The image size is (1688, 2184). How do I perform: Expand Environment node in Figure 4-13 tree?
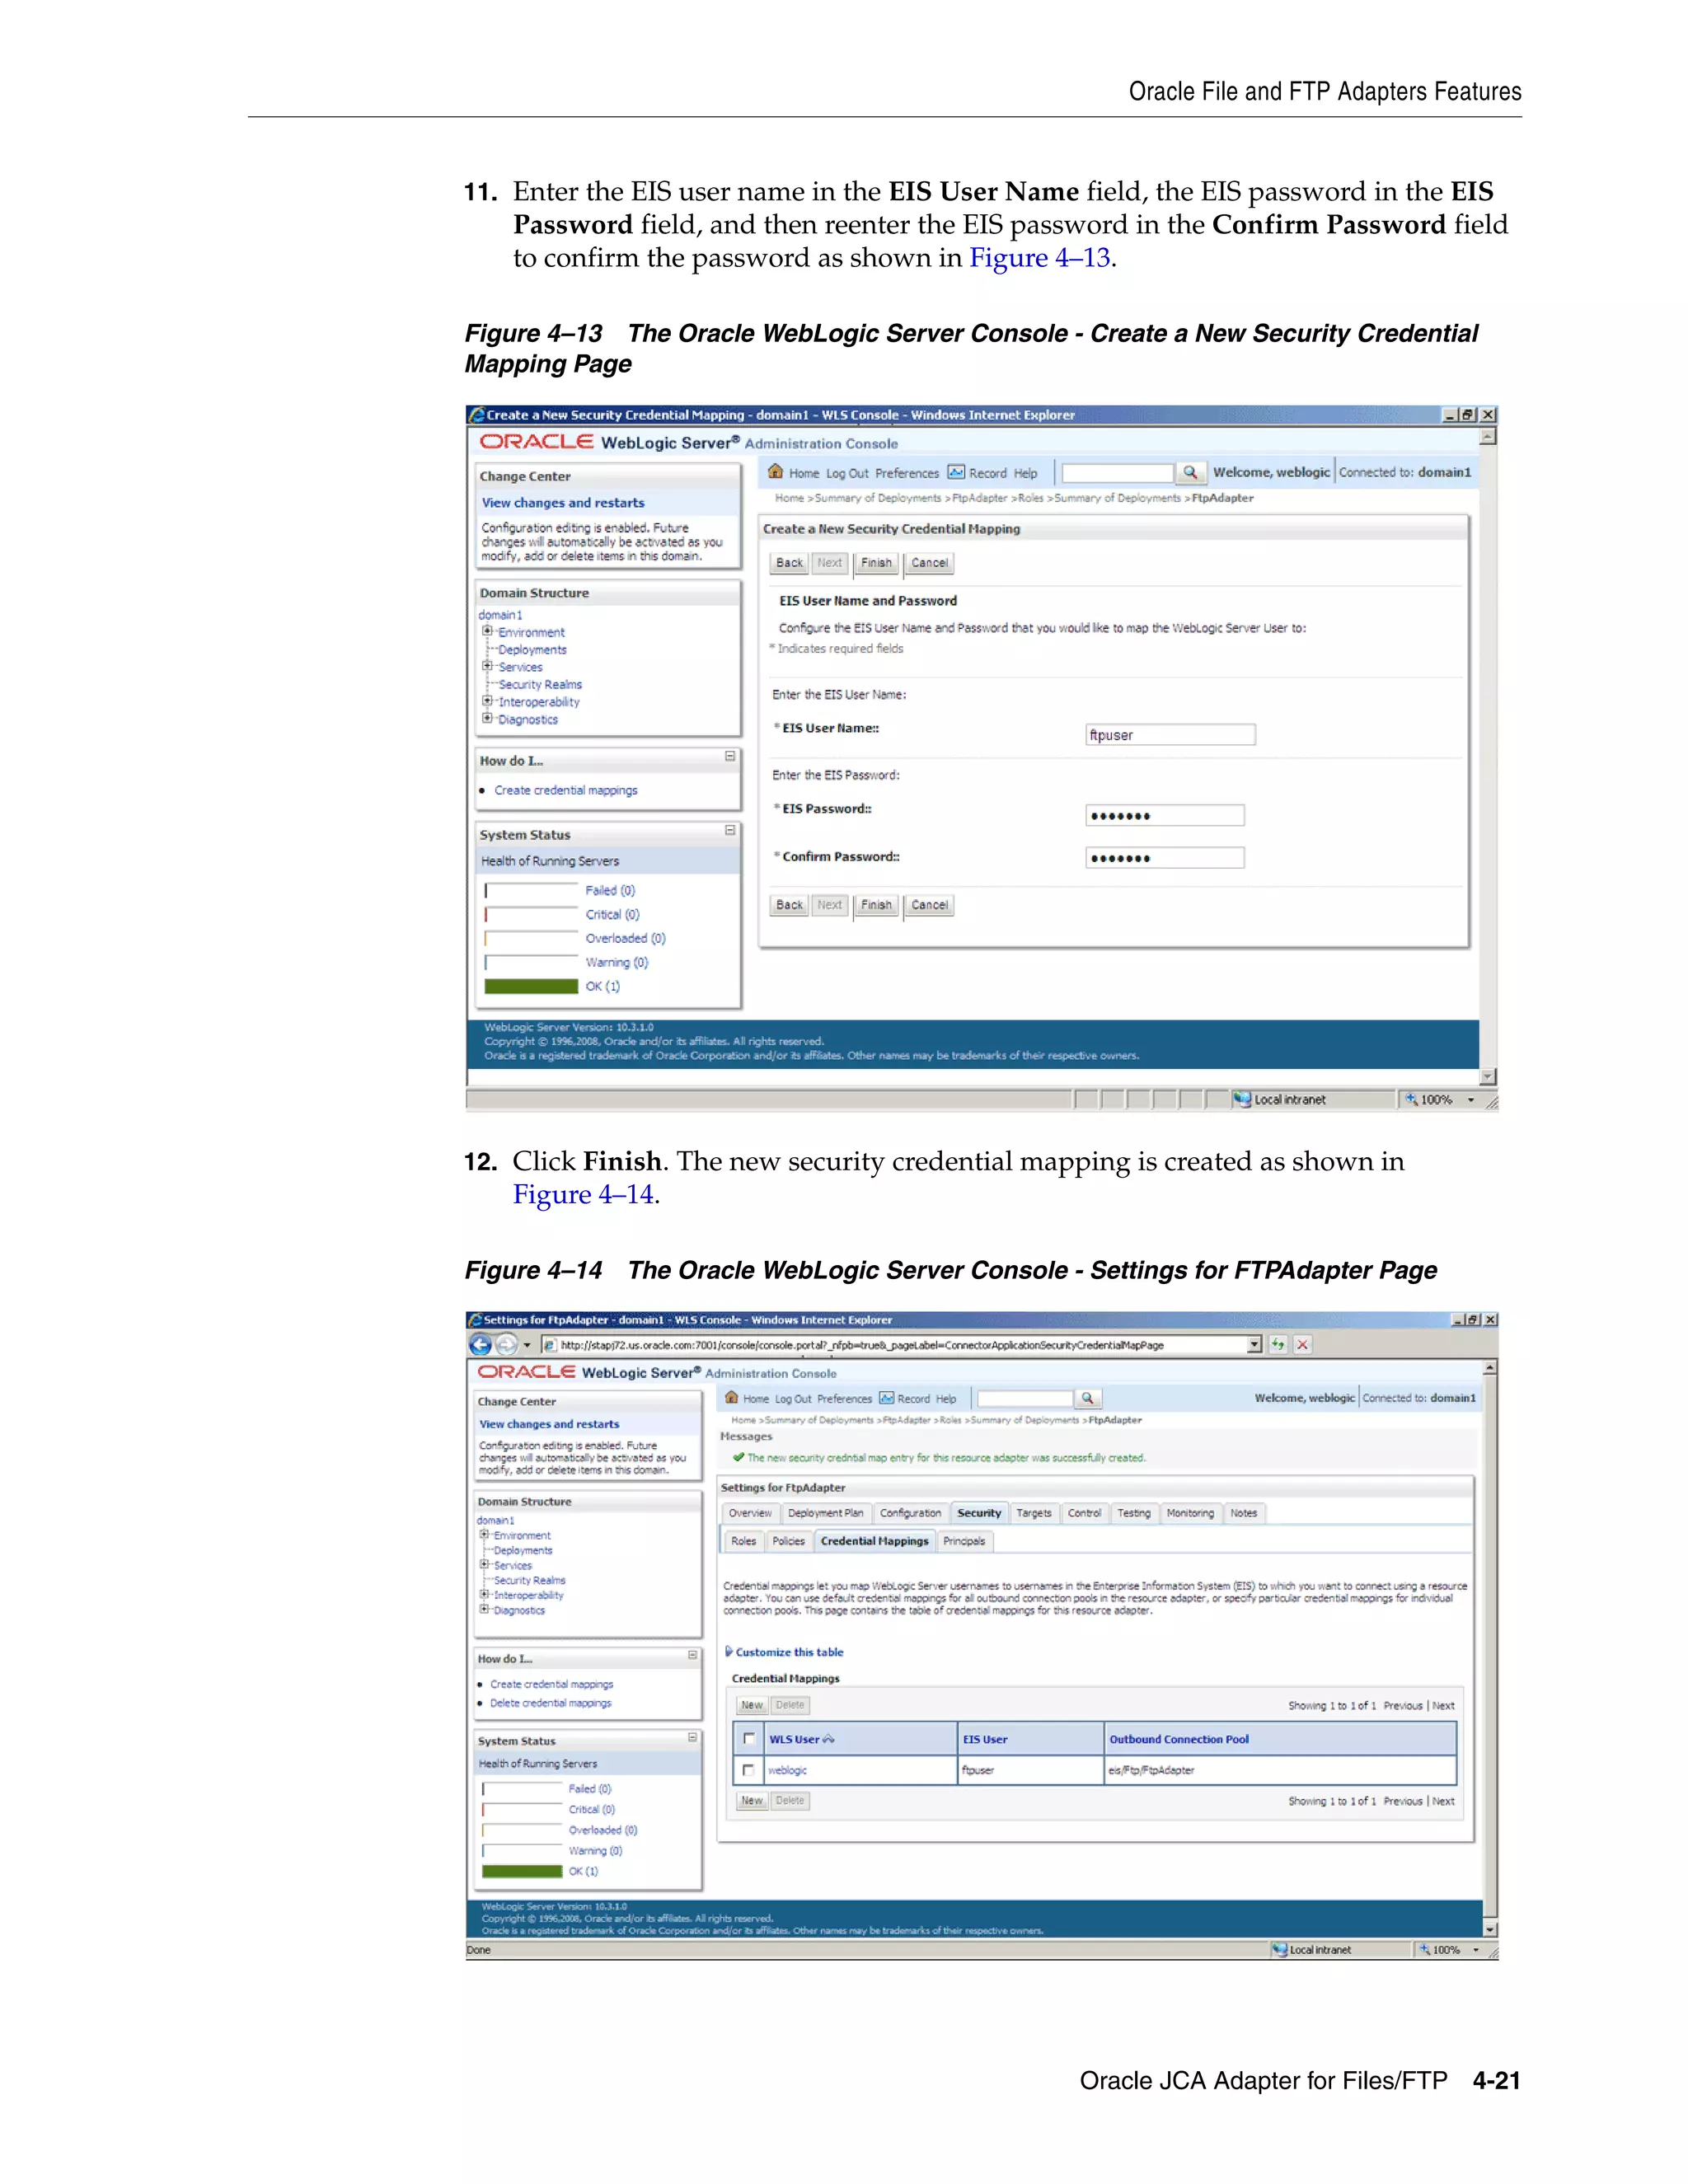coord(487,631)
